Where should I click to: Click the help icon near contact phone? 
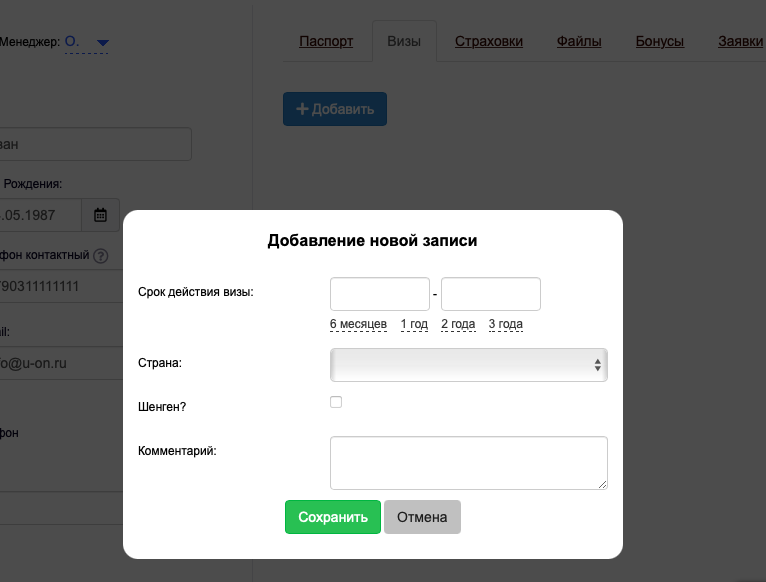(x=101, y=256)
